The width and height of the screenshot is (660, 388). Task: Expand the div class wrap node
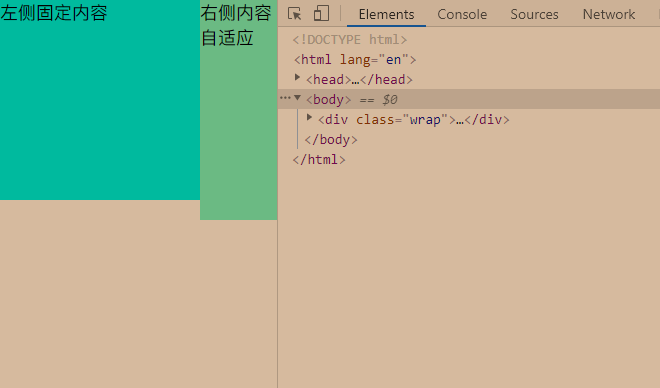coord(309,117)
